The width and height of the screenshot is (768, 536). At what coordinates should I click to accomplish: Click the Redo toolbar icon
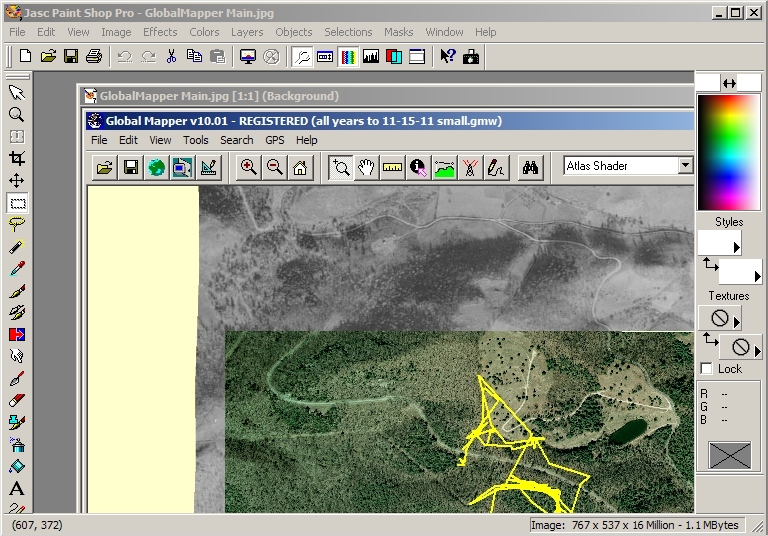(x=148, y=56)
